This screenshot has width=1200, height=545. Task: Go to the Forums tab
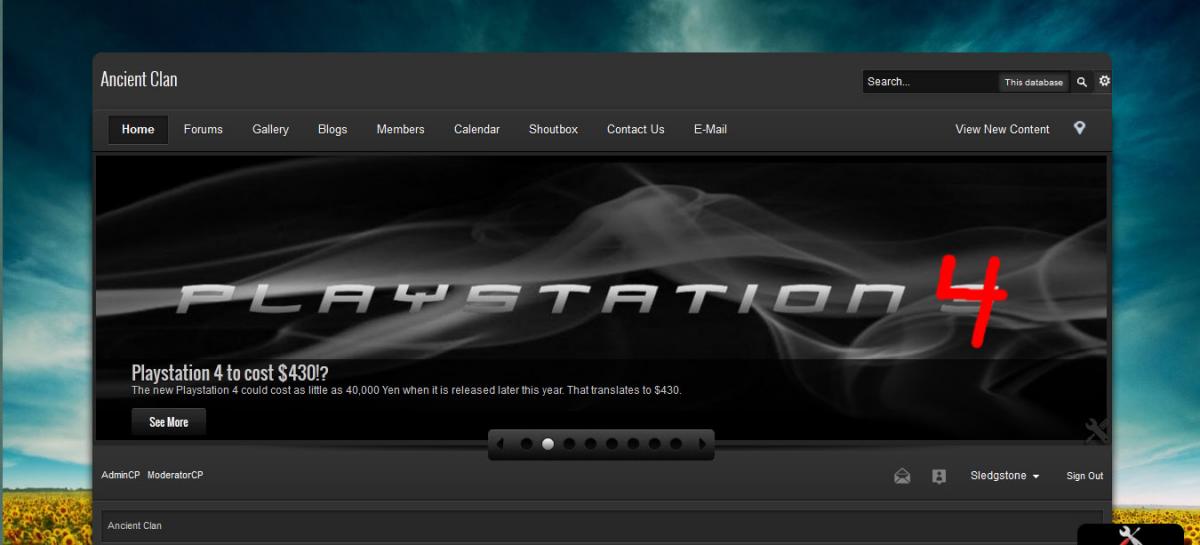tap(203, 129)
